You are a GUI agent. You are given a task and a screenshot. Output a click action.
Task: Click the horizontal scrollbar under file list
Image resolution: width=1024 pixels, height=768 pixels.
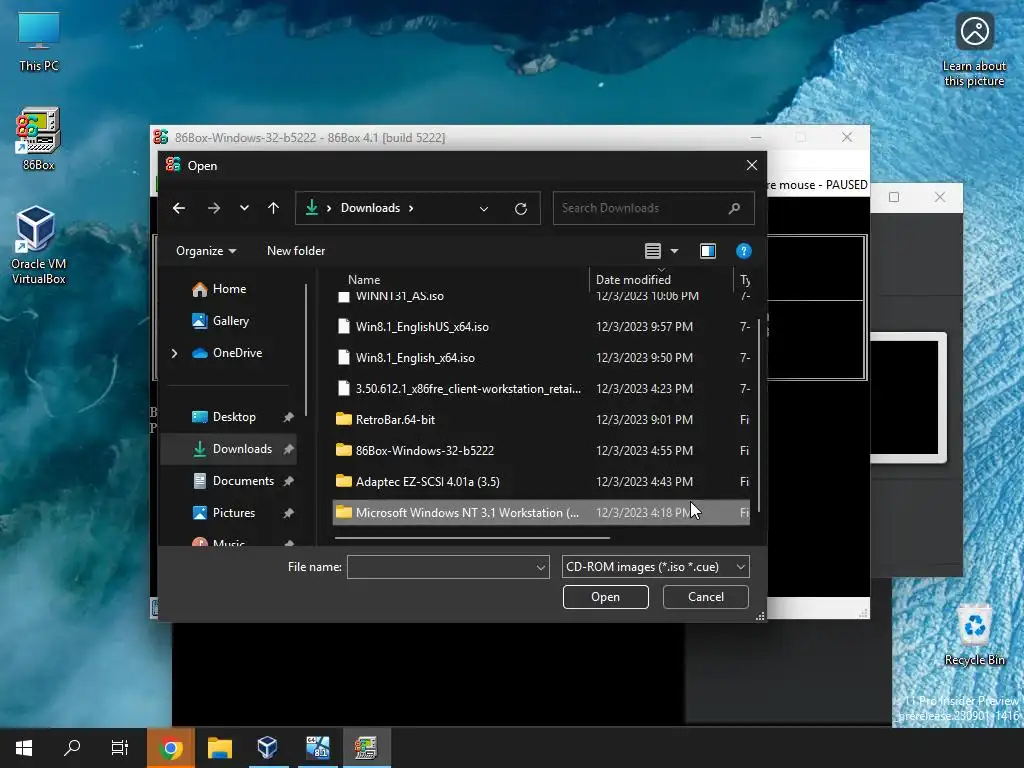pyautogui.click(x=472, y=538)
